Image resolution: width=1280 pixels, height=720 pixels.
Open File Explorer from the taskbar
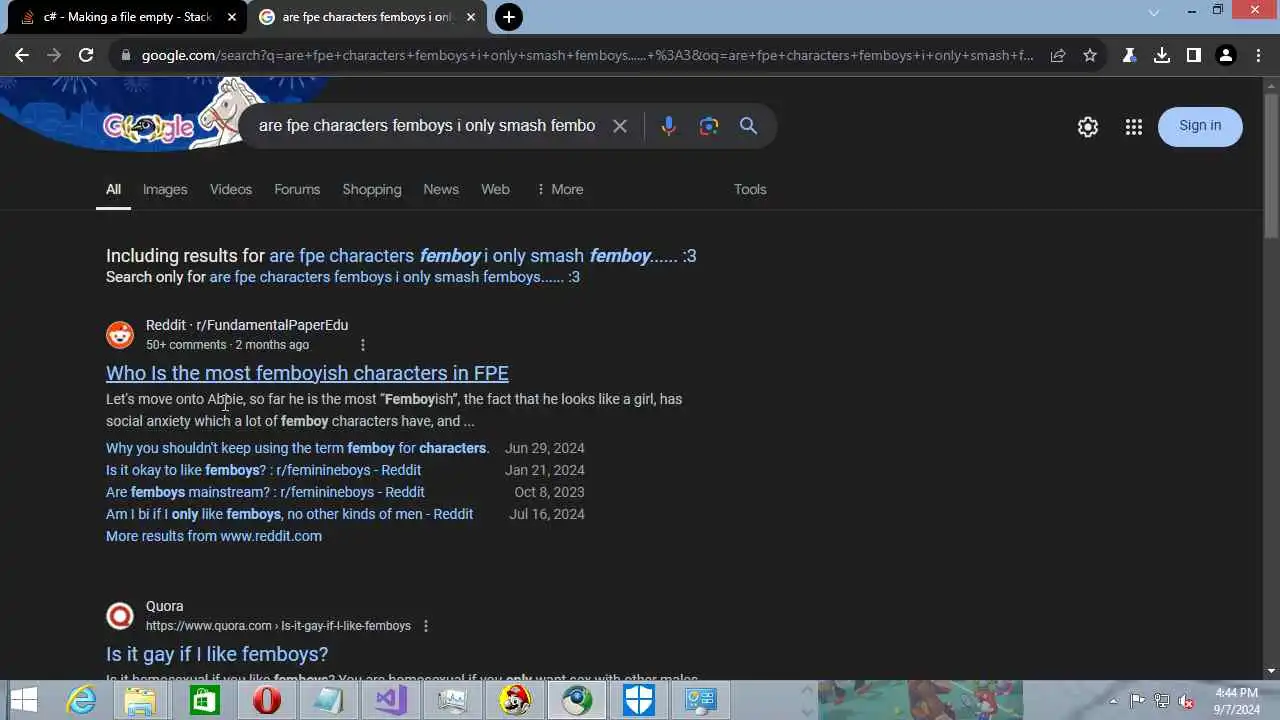[141, 700]
